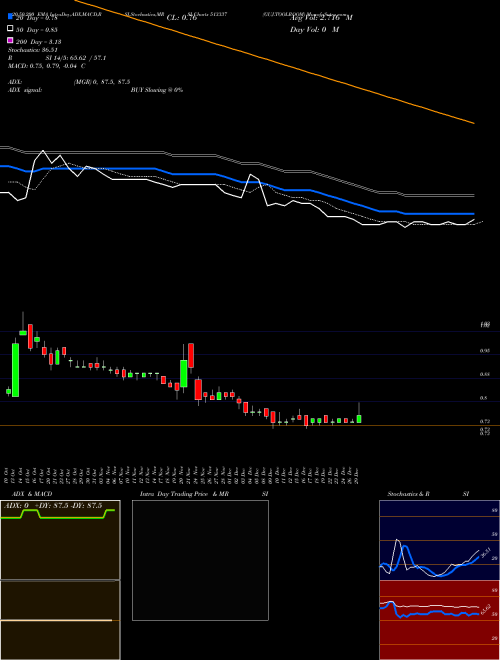Click the last green candle on the right
Viewport: 500px width, 660px height.
[x=359, y=419]
